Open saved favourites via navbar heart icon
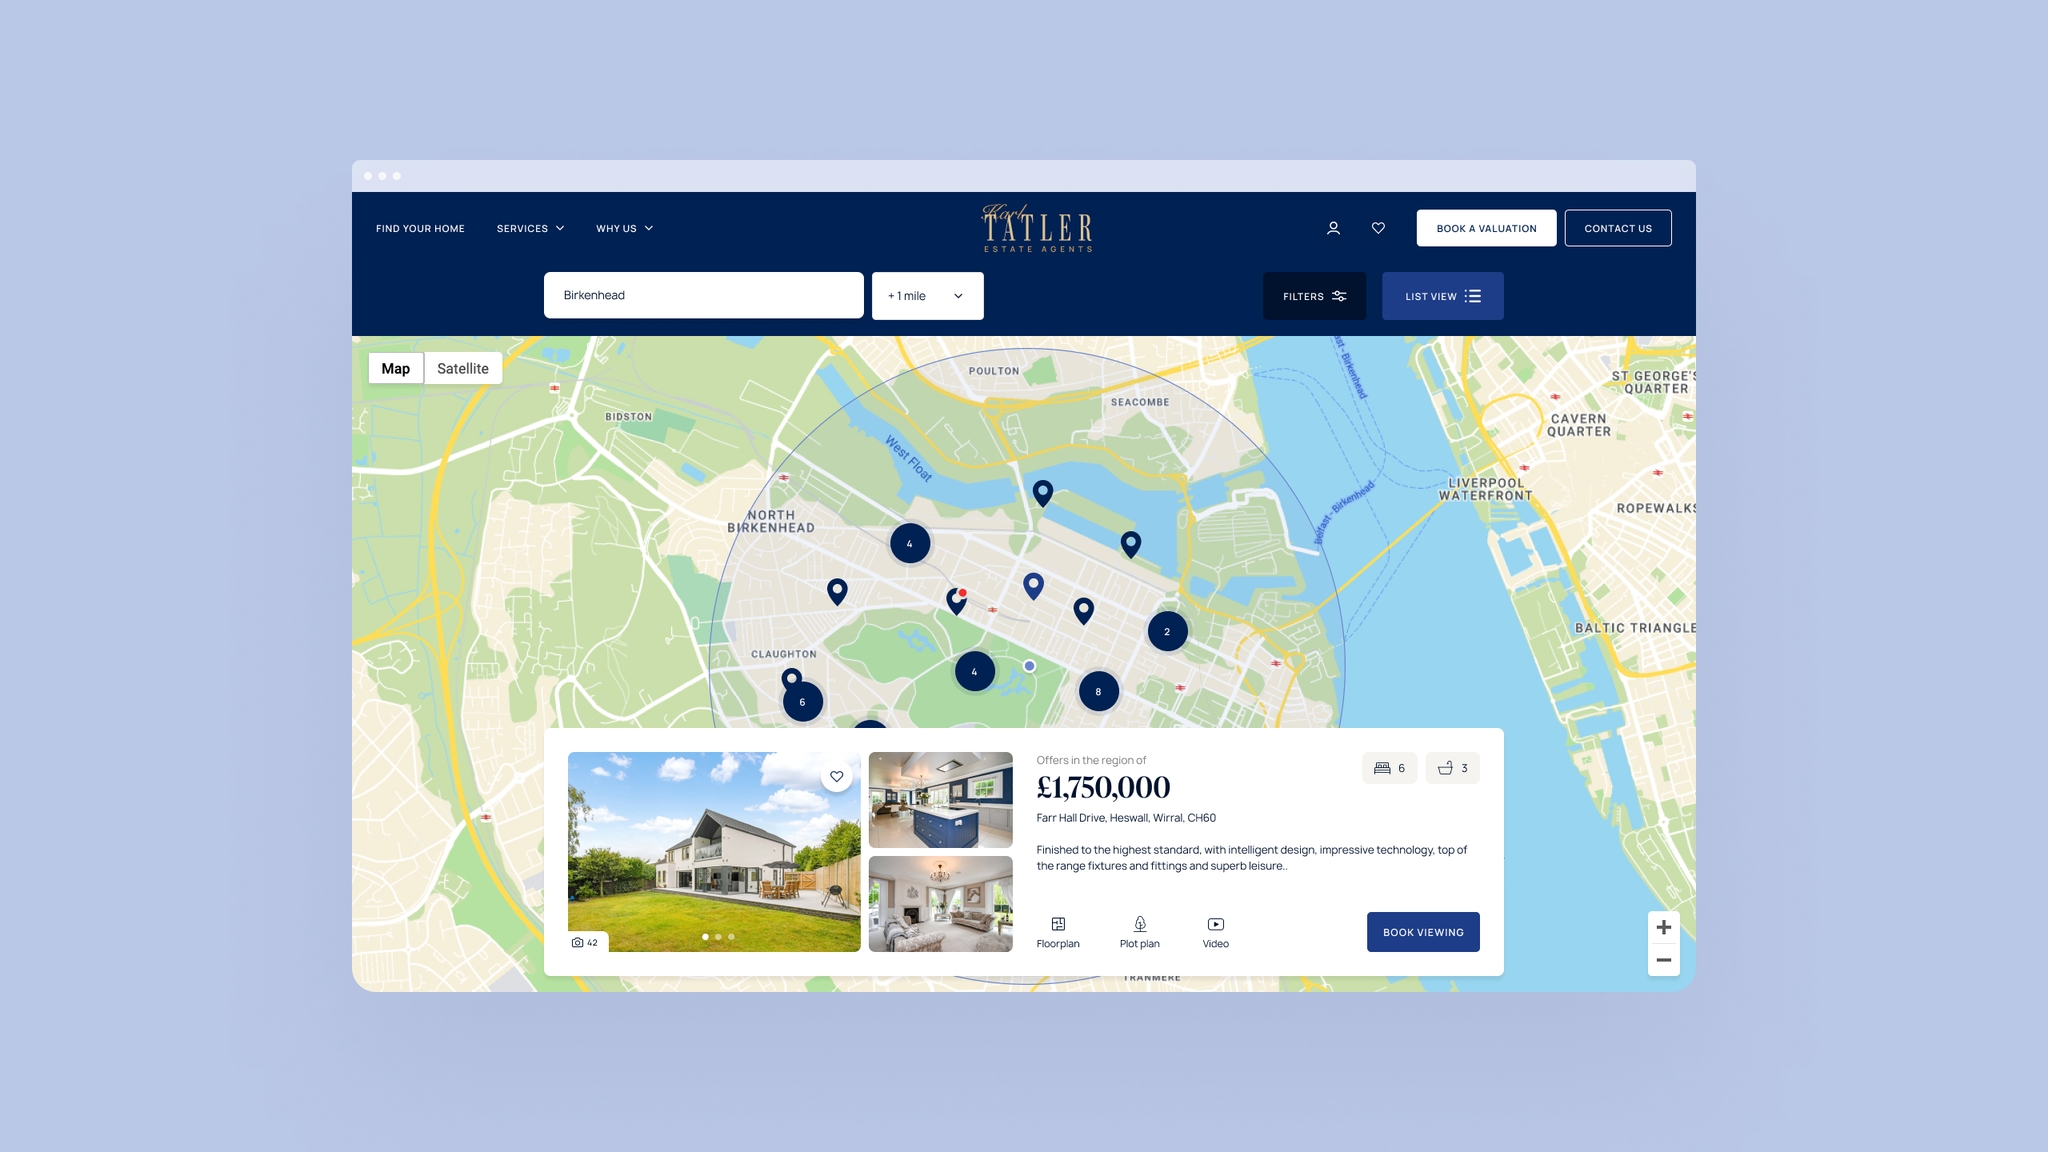The width and height of the screenshot is (2048, 1152). 1378,228
